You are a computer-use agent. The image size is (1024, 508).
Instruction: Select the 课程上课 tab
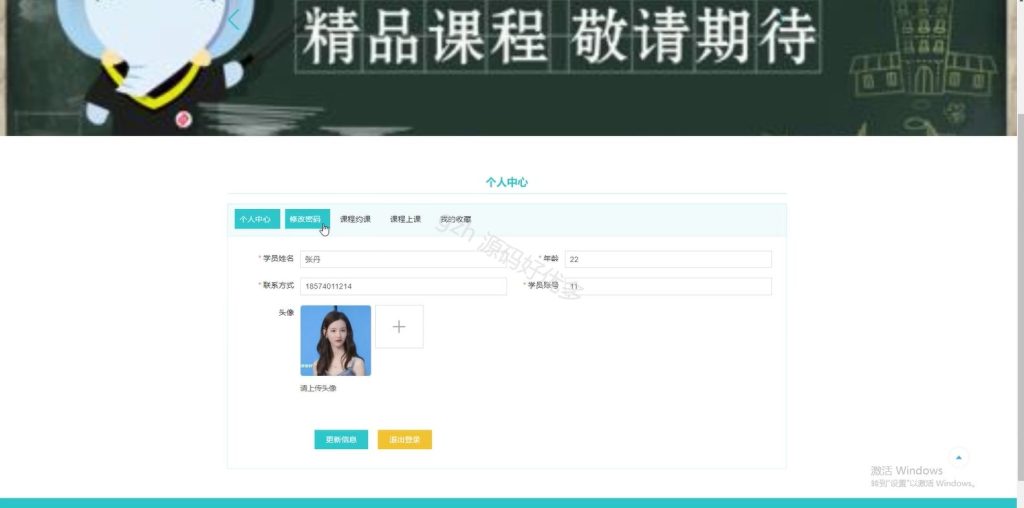click(406, 219)
